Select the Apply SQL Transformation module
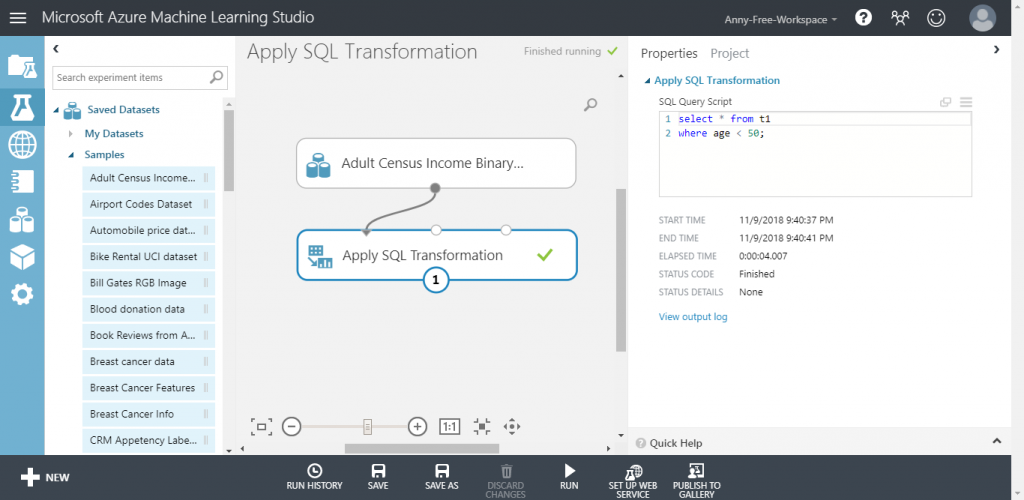Viewport: 1024px width, 500px height. [x=437, y=255]
